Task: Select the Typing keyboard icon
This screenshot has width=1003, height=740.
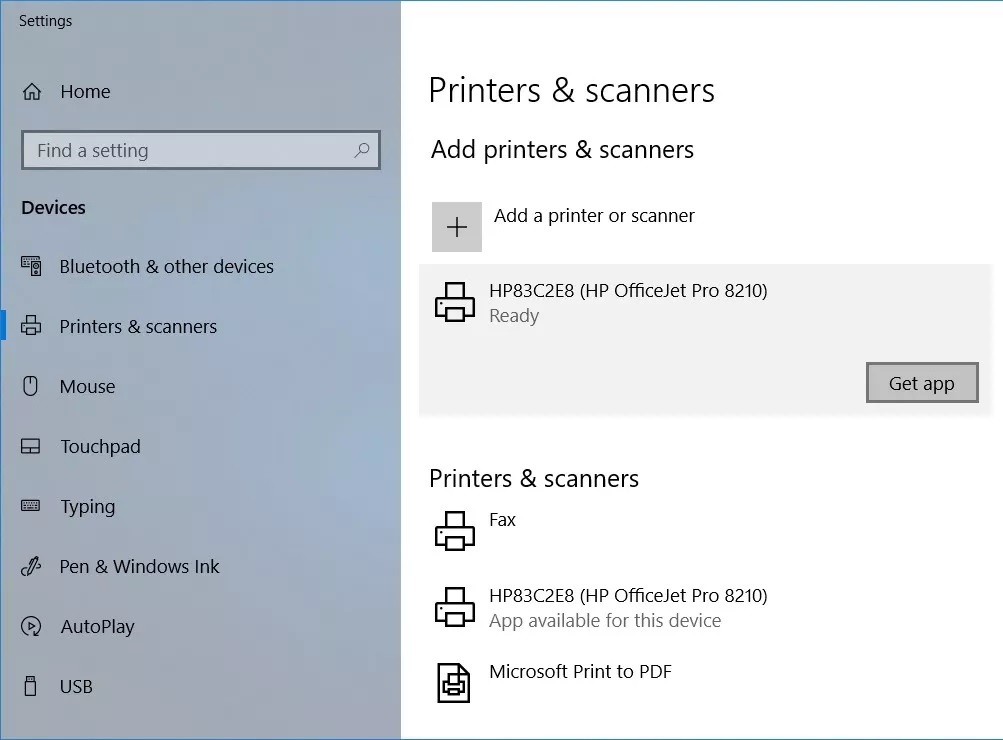Action: (31, 507)
